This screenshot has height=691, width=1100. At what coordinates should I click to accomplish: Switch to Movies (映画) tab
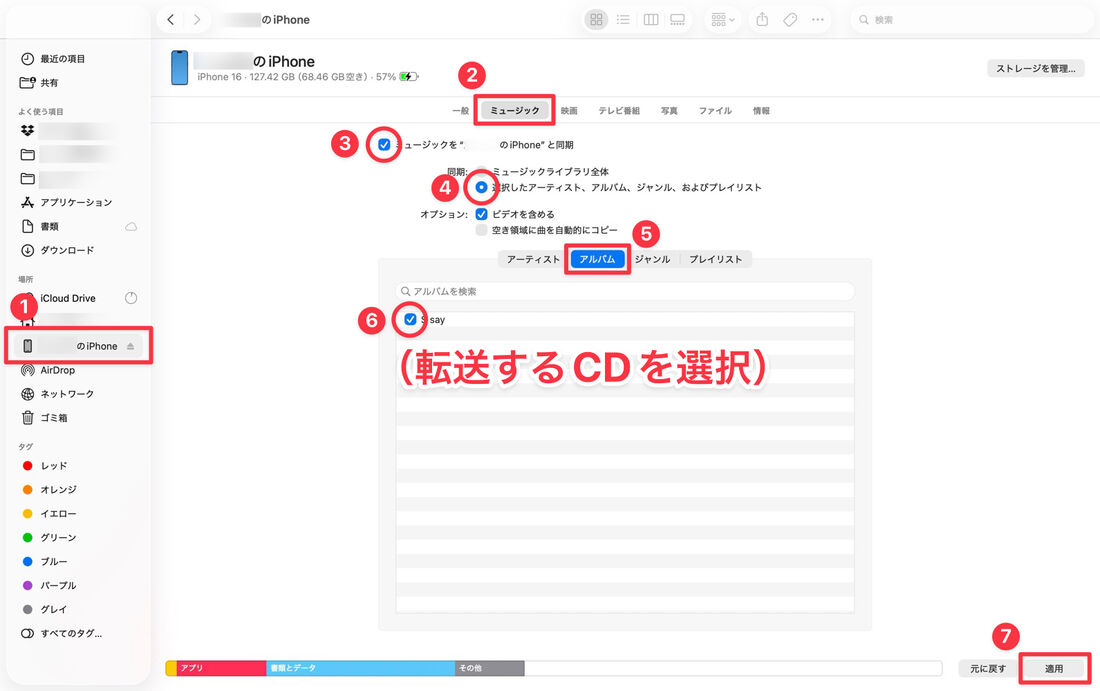[x=569, y=110]
